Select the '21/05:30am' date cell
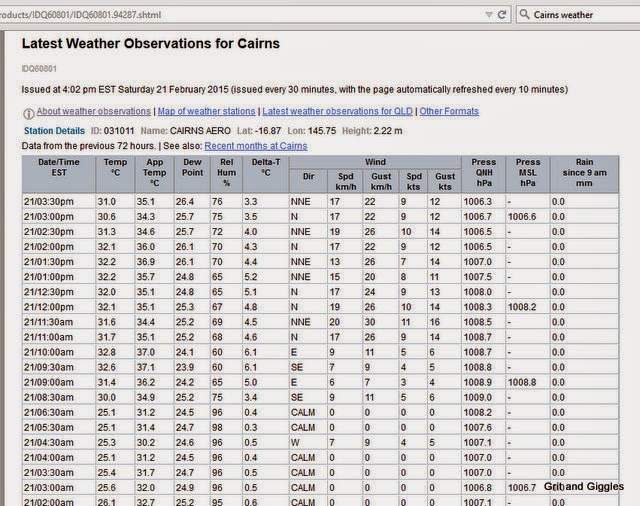 pyautogui.click(x=59, y=428)
